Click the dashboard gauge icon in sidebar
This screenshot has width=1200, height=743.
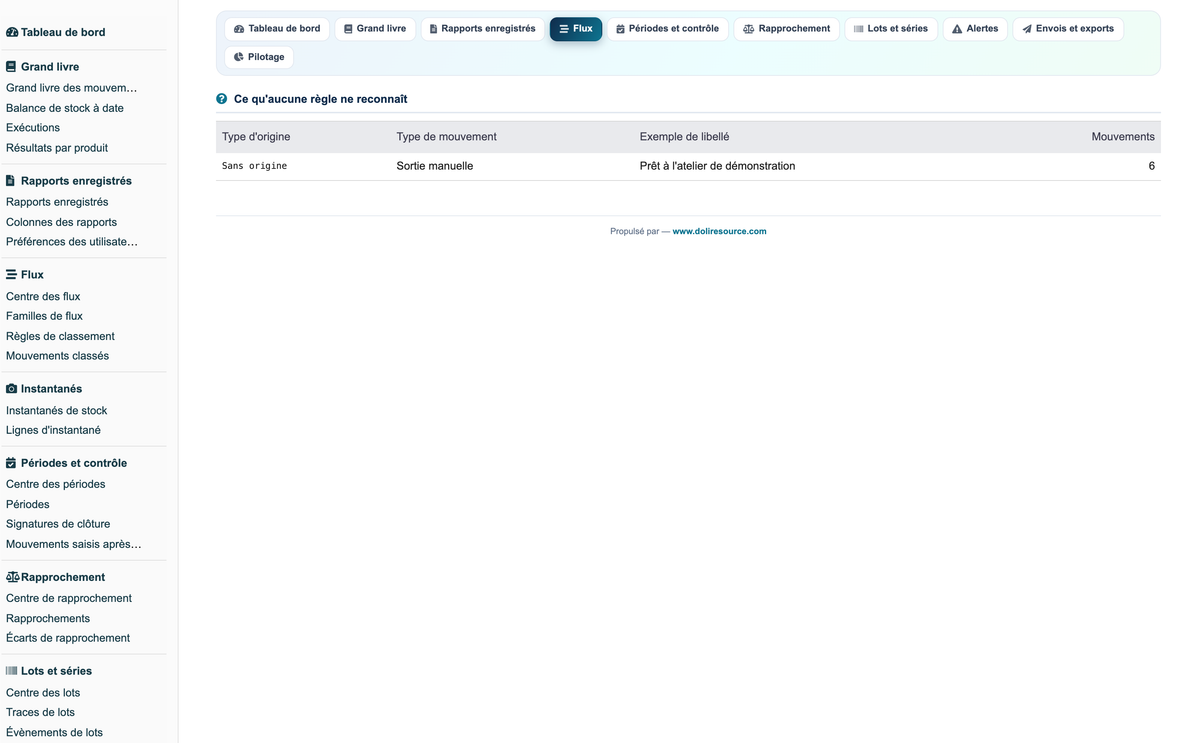click(12, 32)
